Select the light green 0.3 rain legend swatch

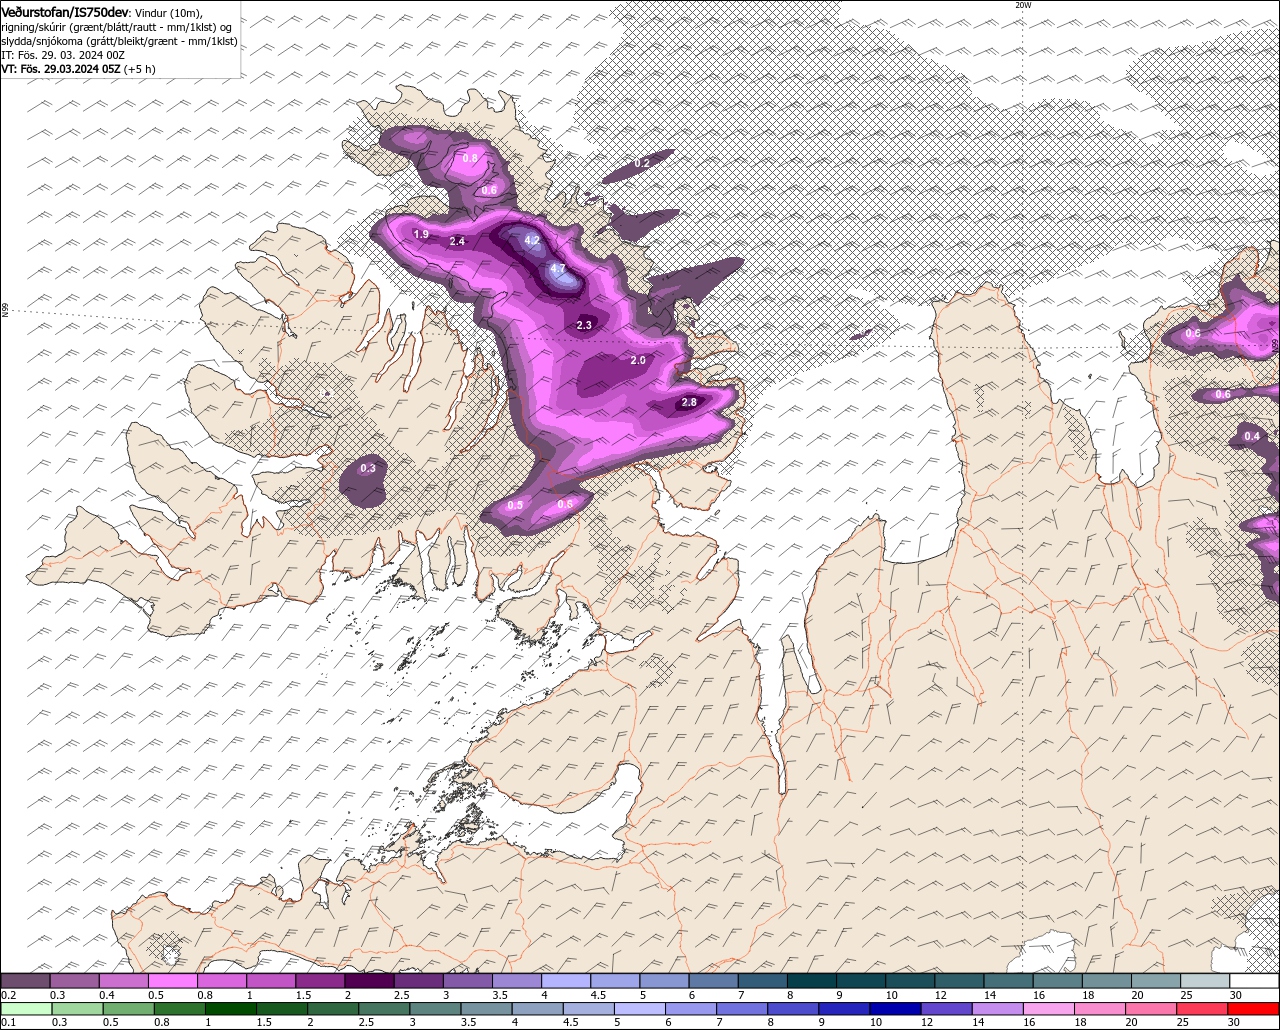pos(77,1008)
